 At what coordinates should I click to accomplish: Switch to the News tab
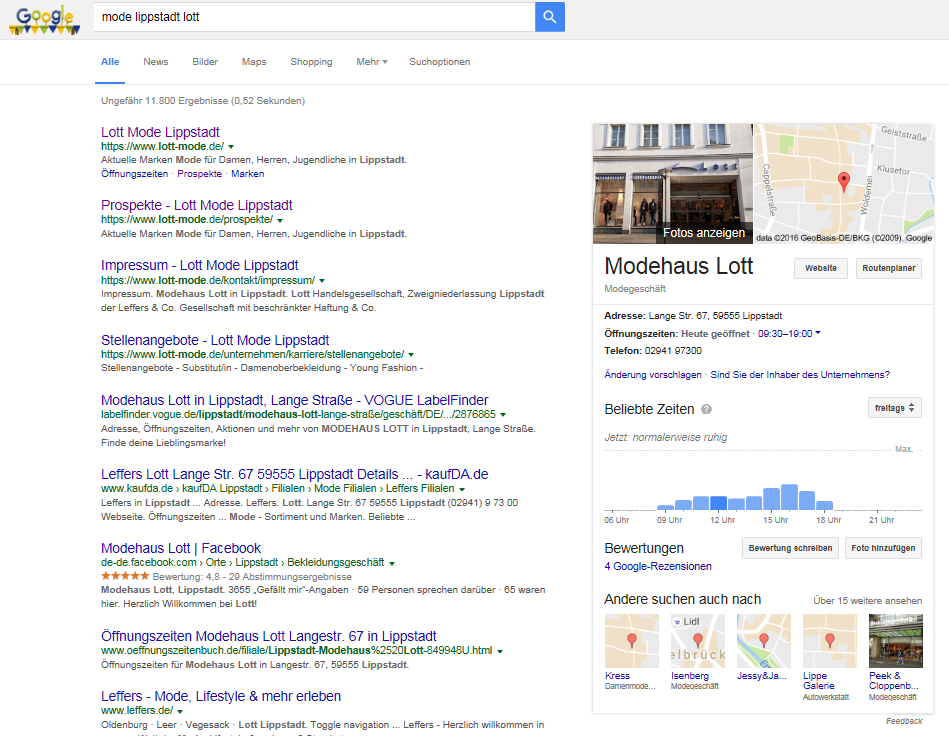pyautogui.click(x=156, y=62)
